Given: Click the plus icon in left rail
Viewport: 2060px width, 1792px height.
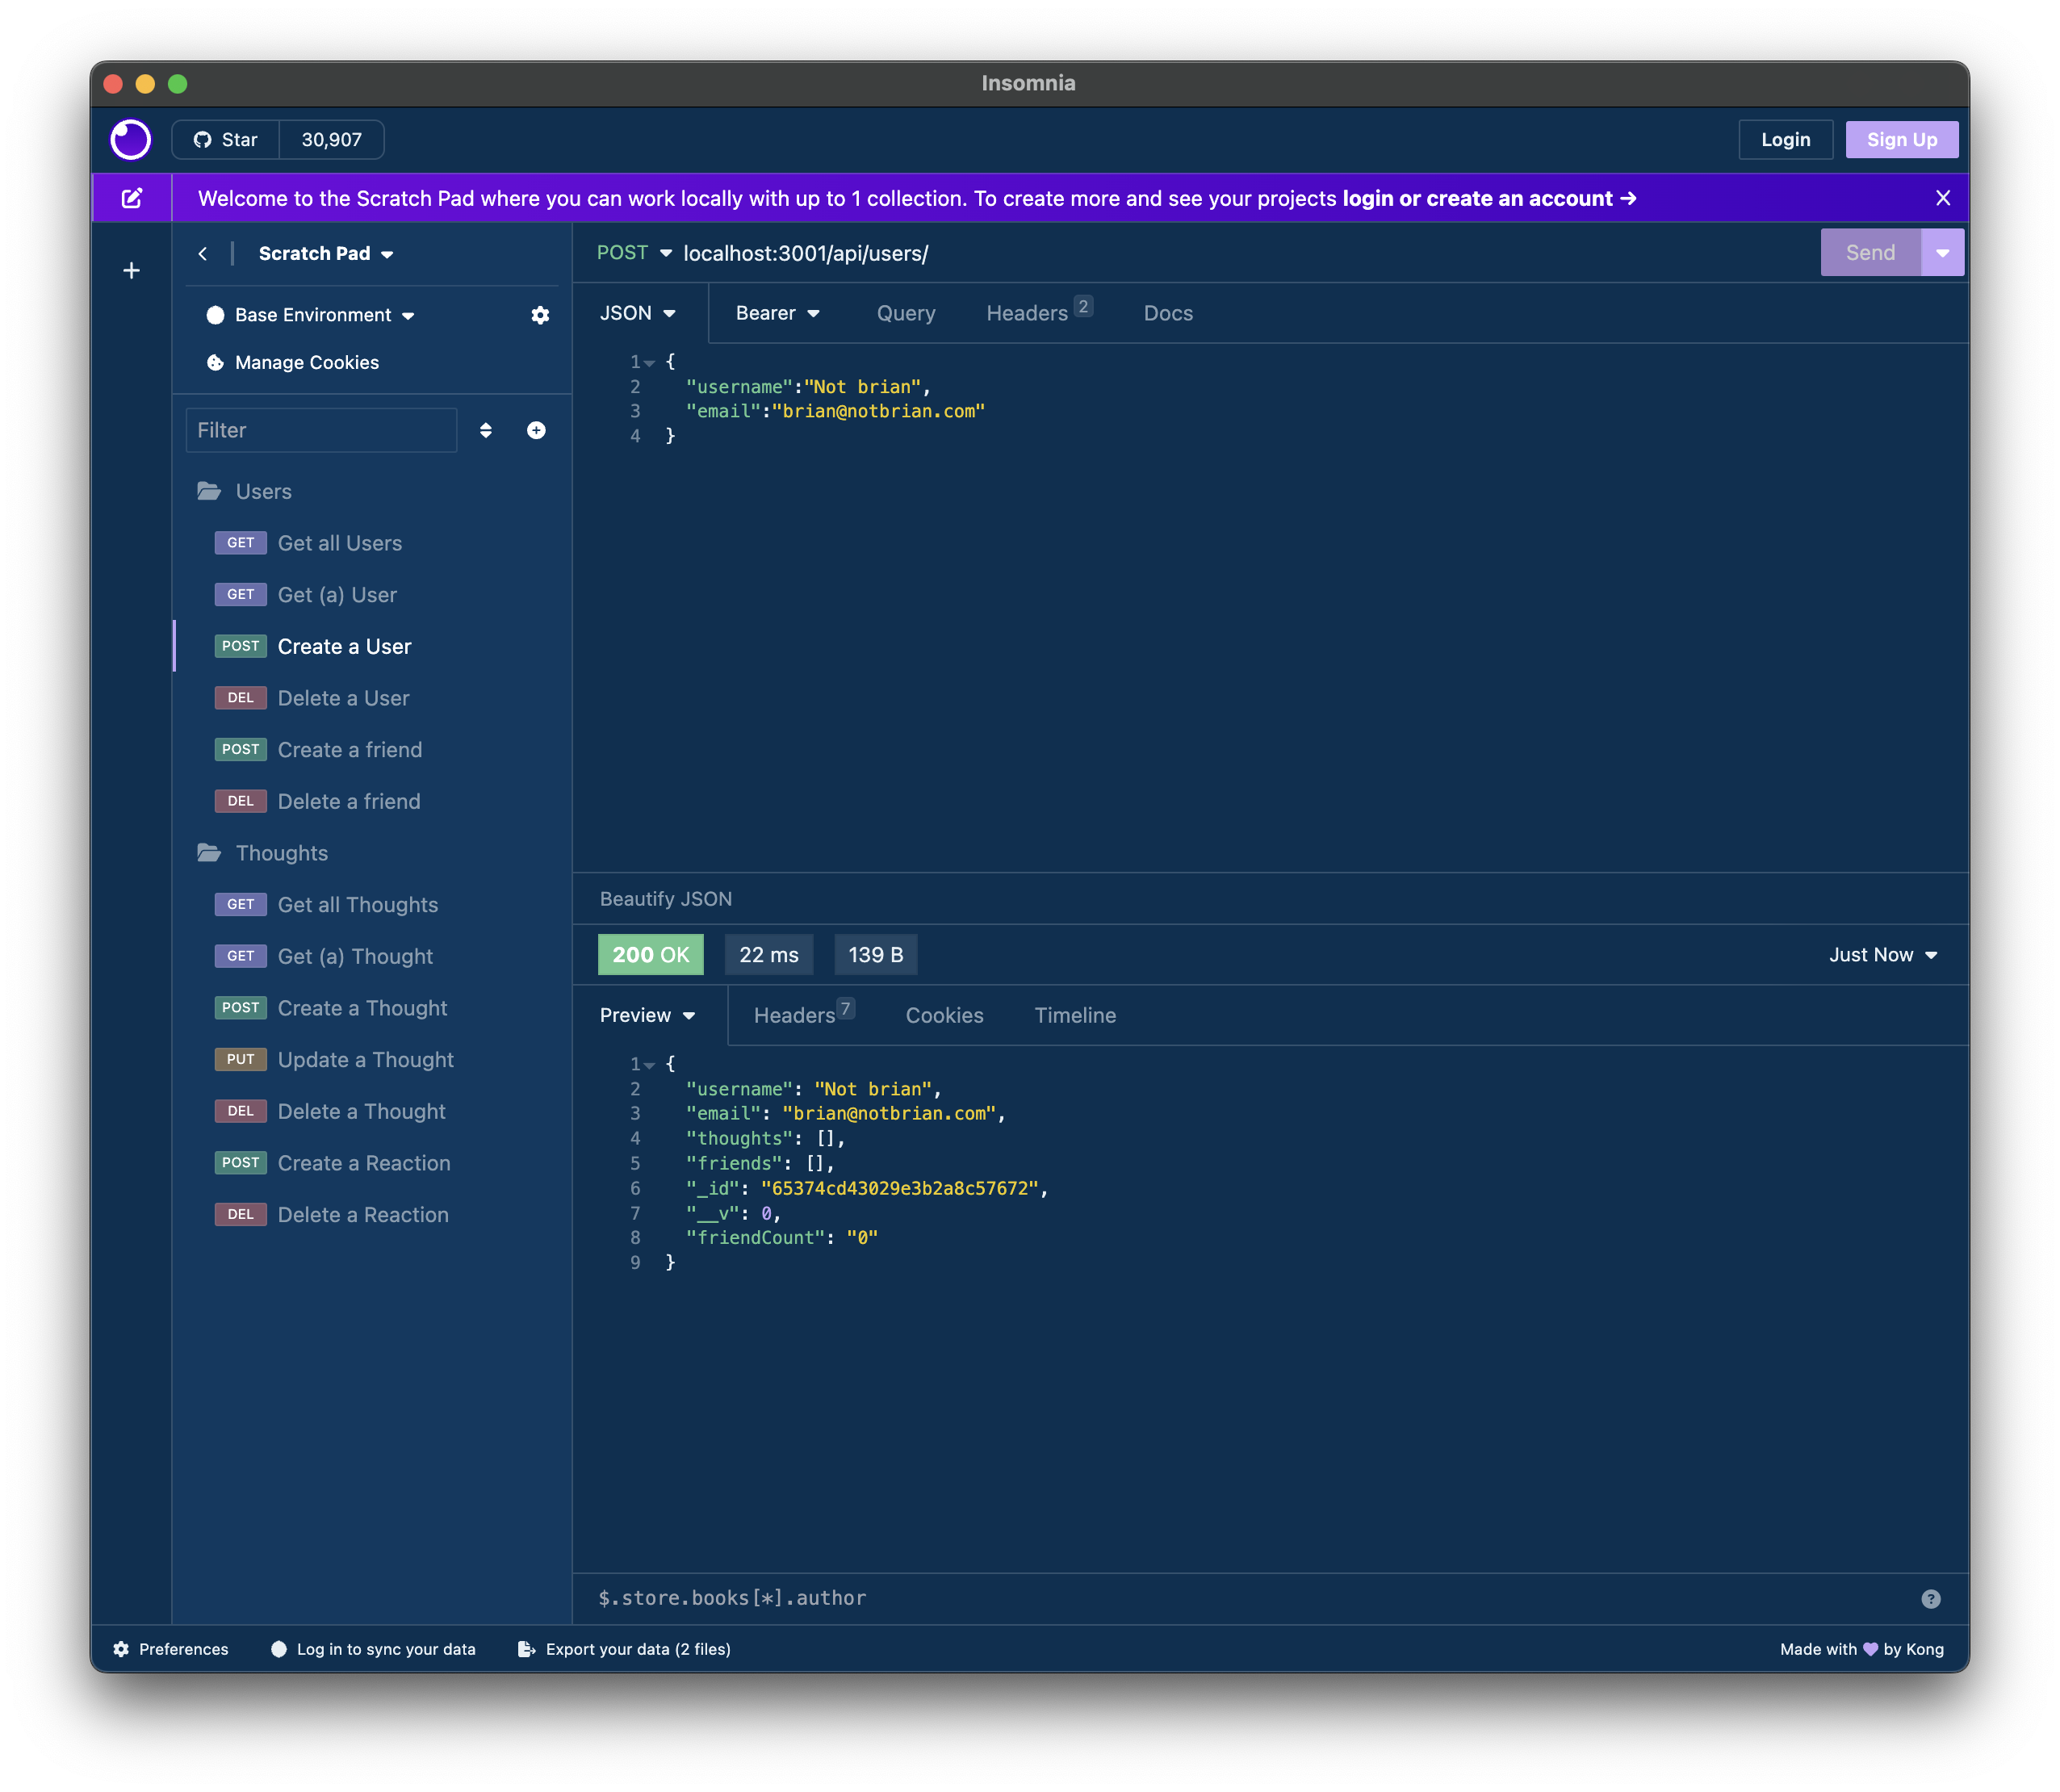Looking at the screenshot, I should pyautogui.click(x=131, y=271).
